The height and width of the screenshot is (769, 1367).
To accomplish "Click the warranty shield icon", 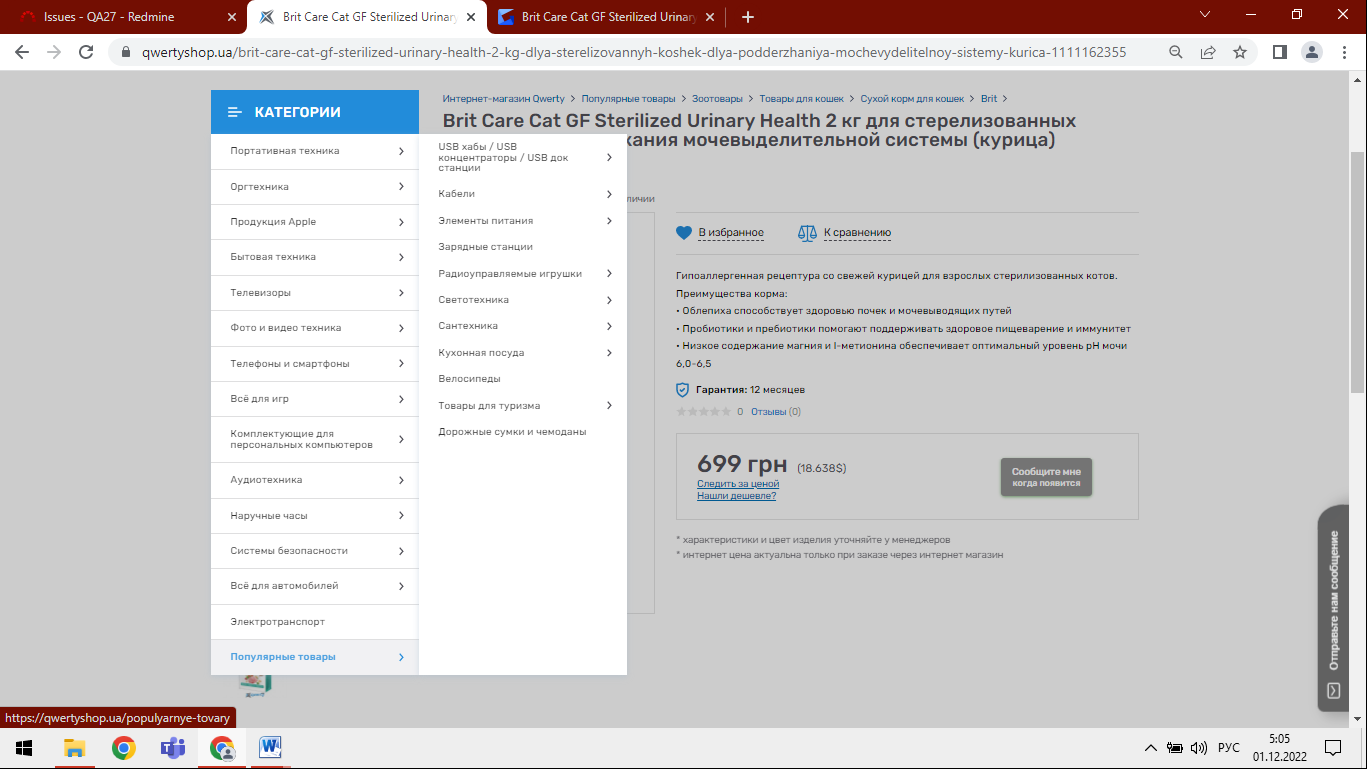I will (x=683, y=389).
